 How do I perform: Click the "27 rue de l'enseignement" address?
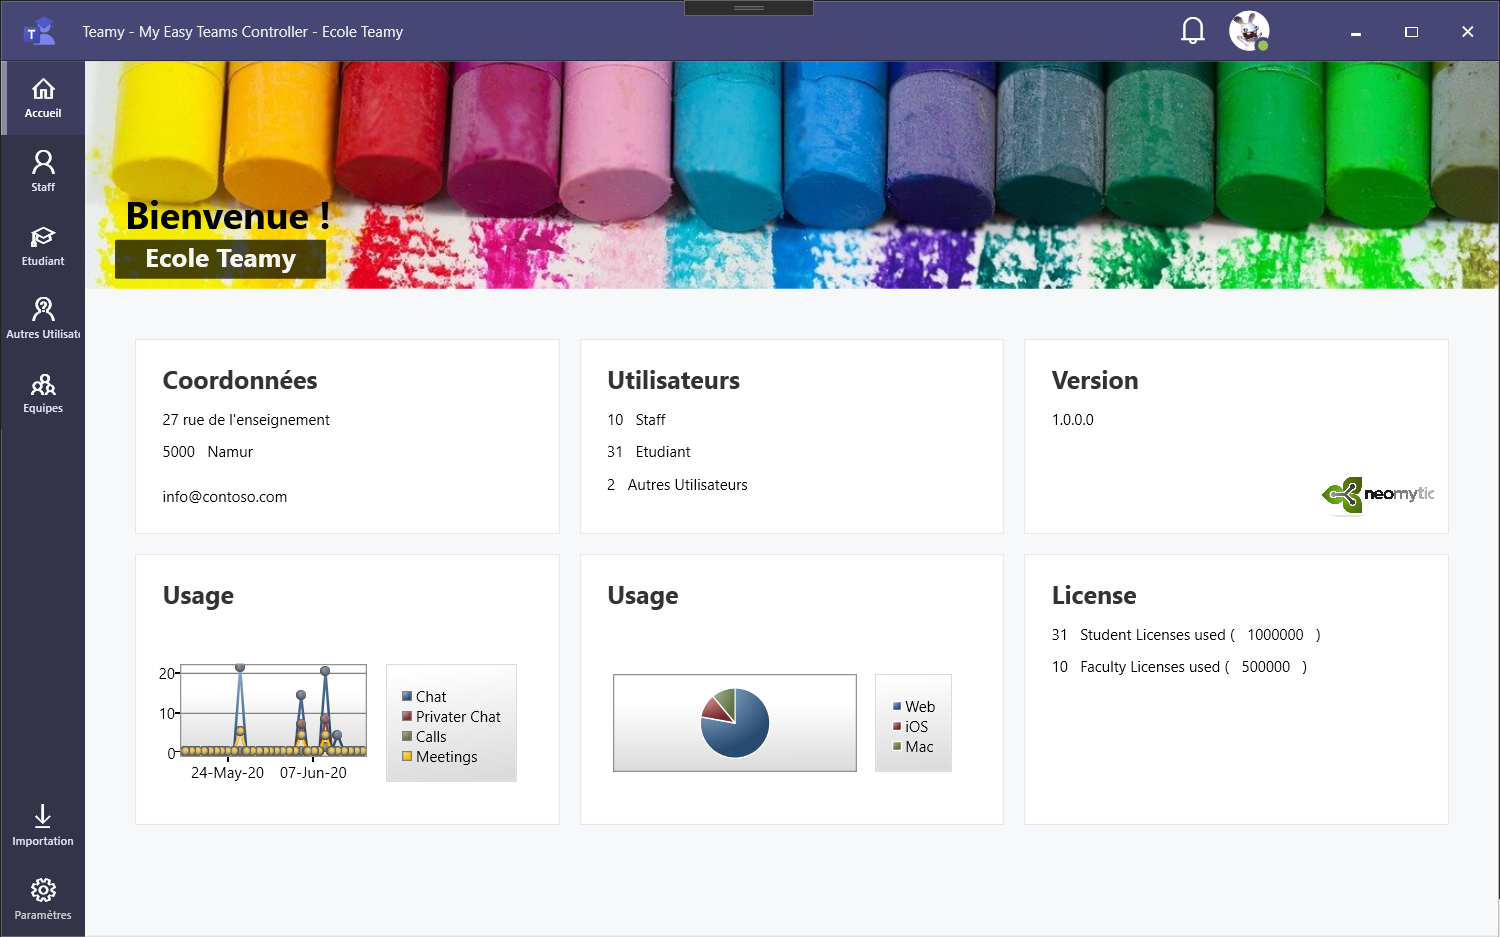point(246,420)
